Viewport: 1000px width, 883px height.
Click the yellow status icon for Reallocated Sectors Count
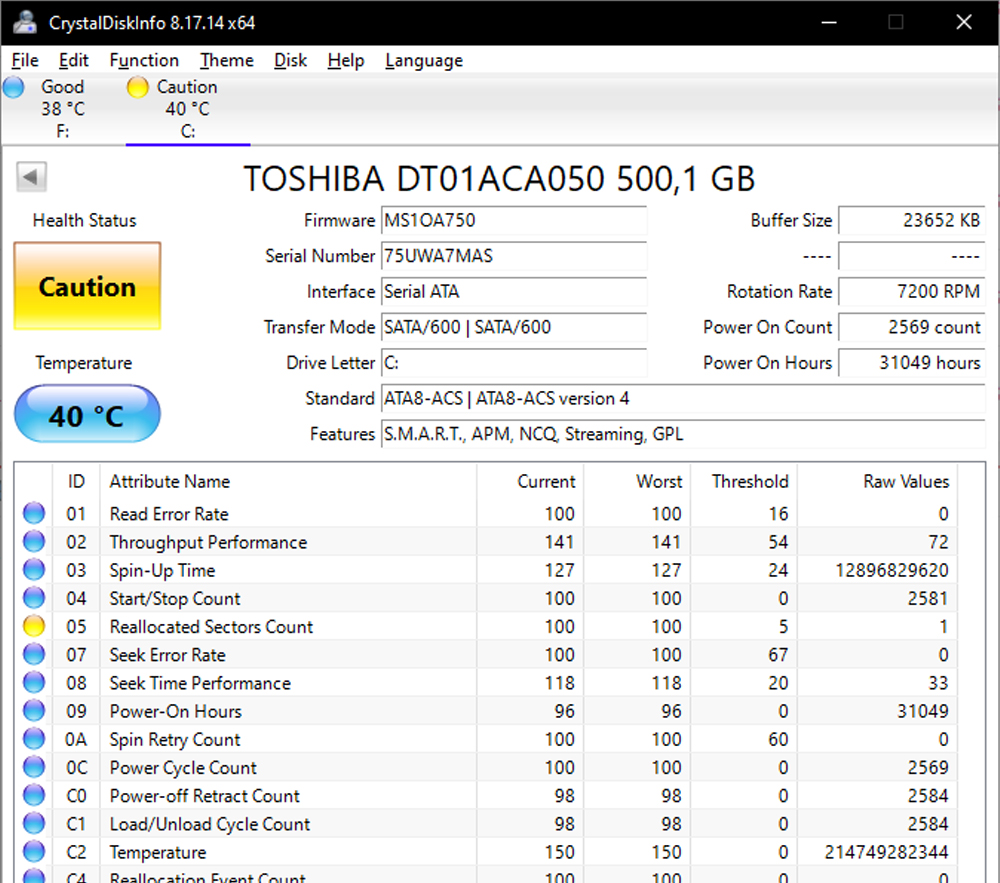coord(34,627)
